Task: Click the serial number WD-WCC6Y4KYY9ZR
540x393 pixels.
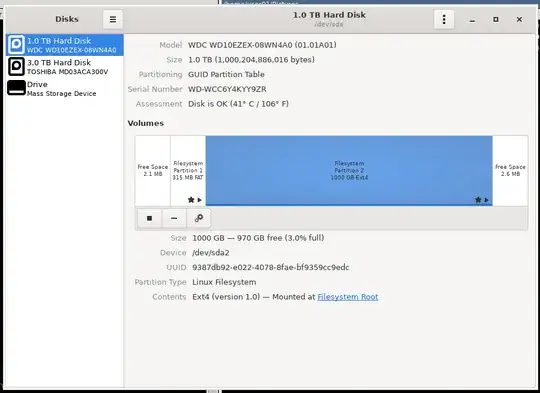Action: 227,89
